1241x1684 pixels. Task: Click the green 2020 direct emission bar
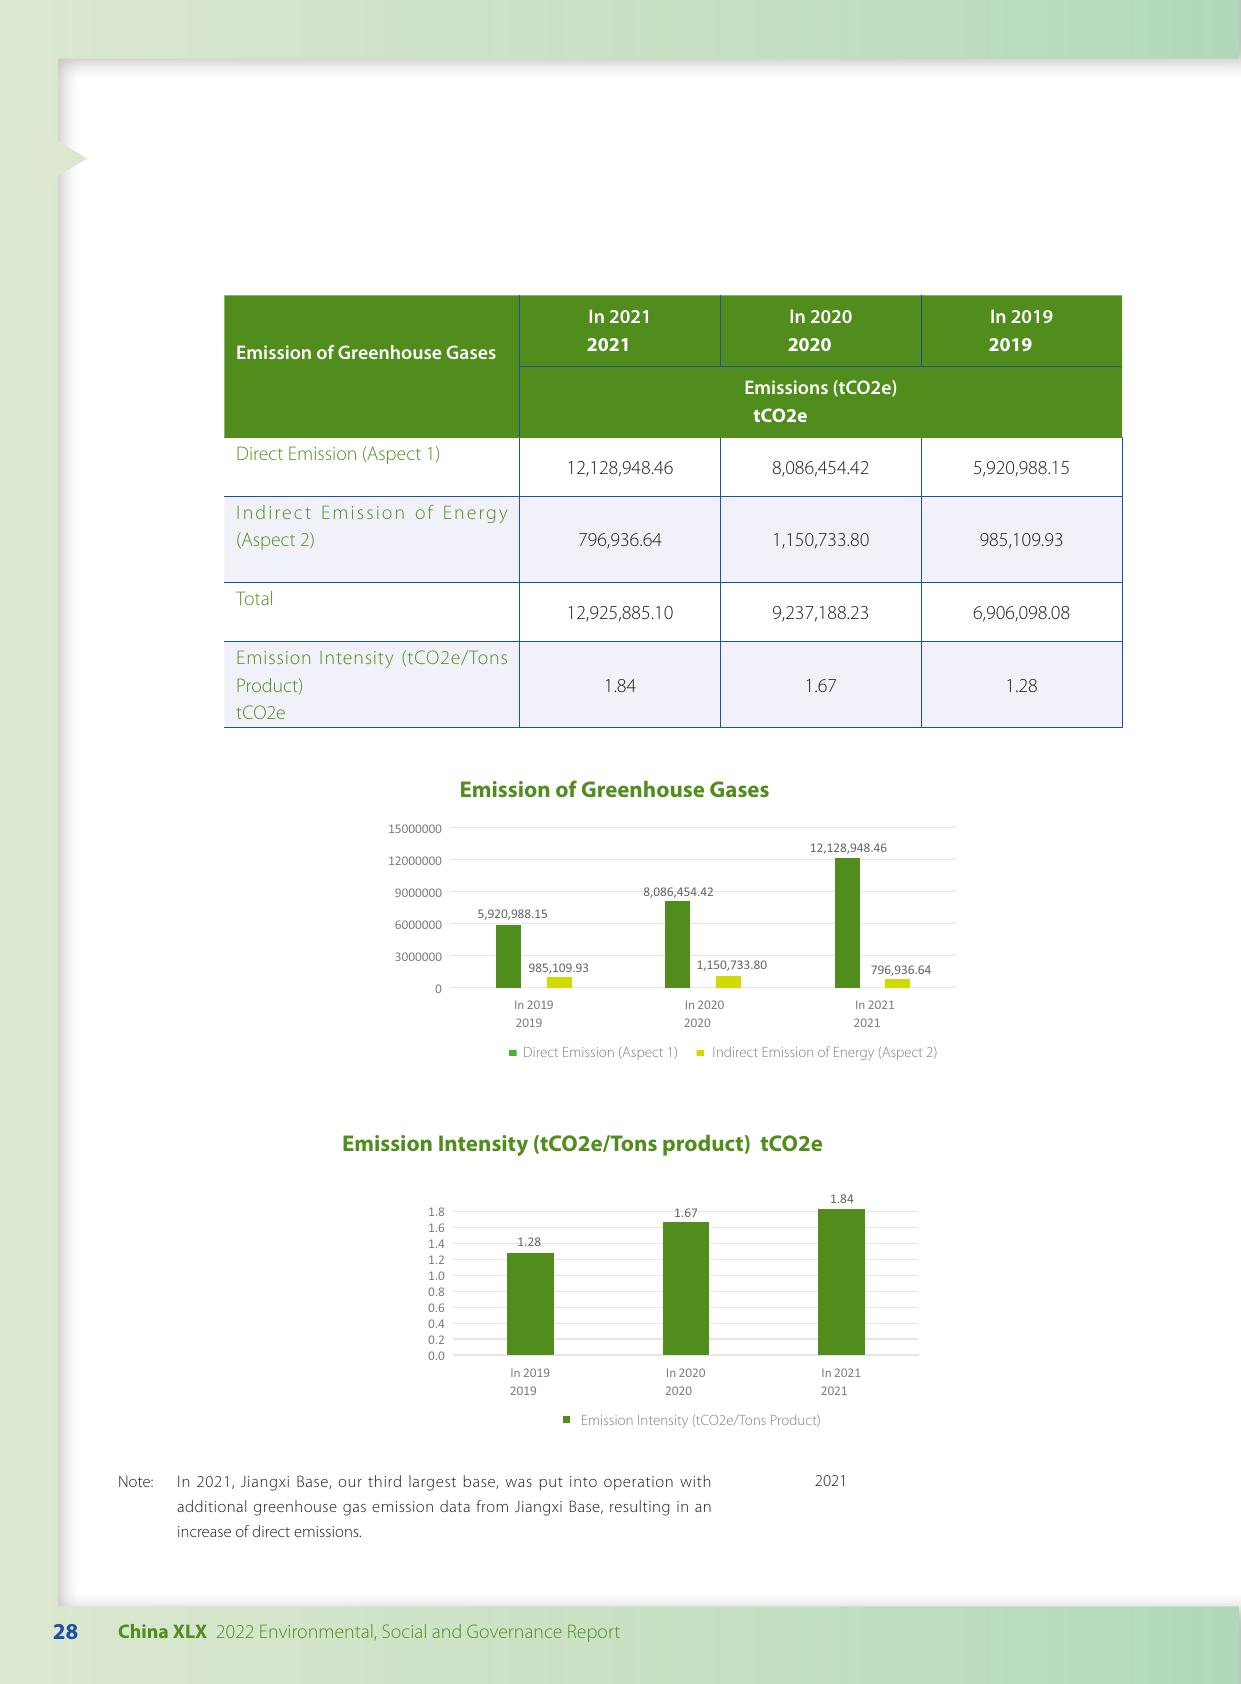[677, 945]
